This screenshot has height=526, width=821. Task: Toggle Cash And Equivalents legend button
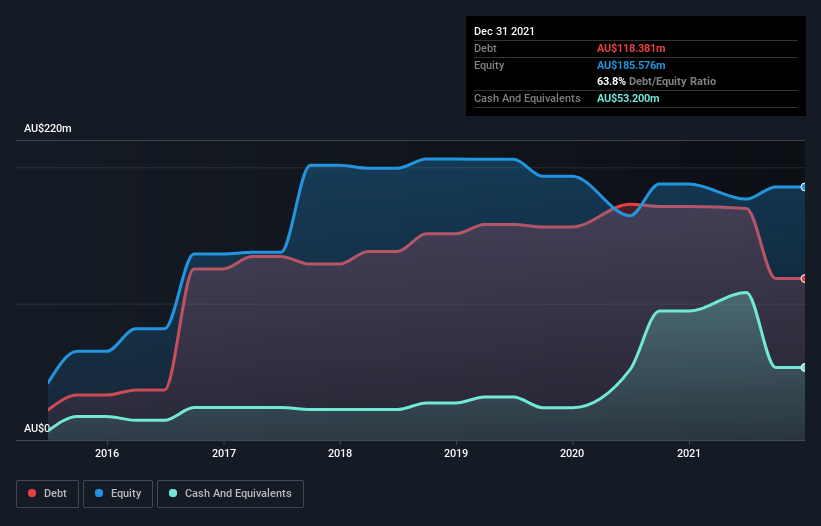(x=230, y=494)
